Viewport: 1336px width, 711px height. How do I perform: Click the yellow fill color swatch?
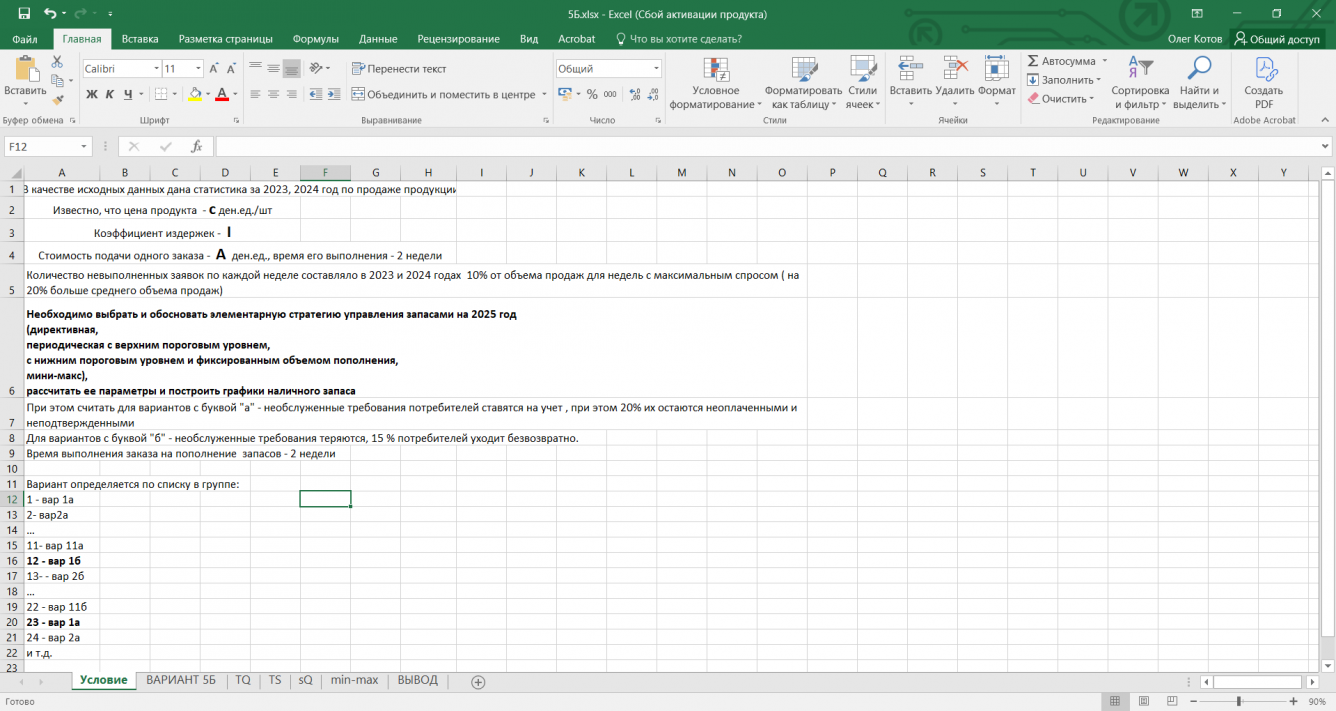point(195,94)
